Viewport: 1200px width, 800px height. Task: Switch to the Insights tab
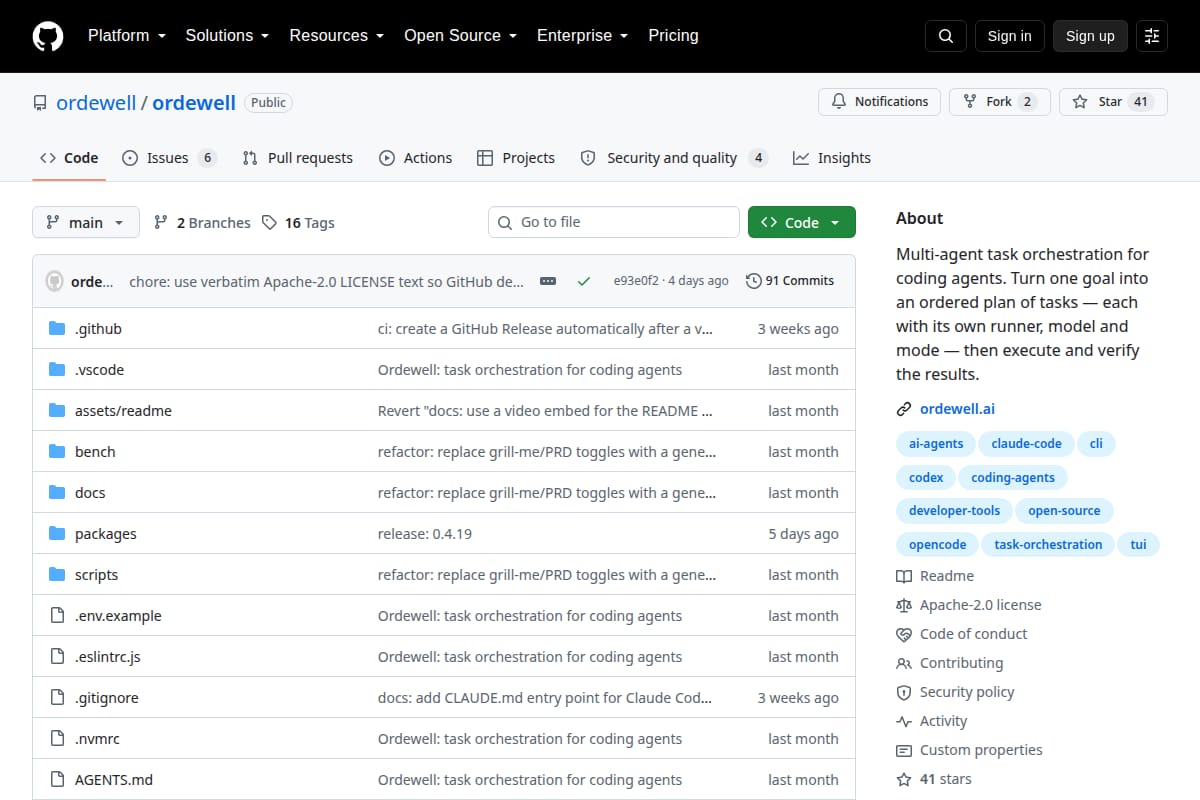coord(832,158)
